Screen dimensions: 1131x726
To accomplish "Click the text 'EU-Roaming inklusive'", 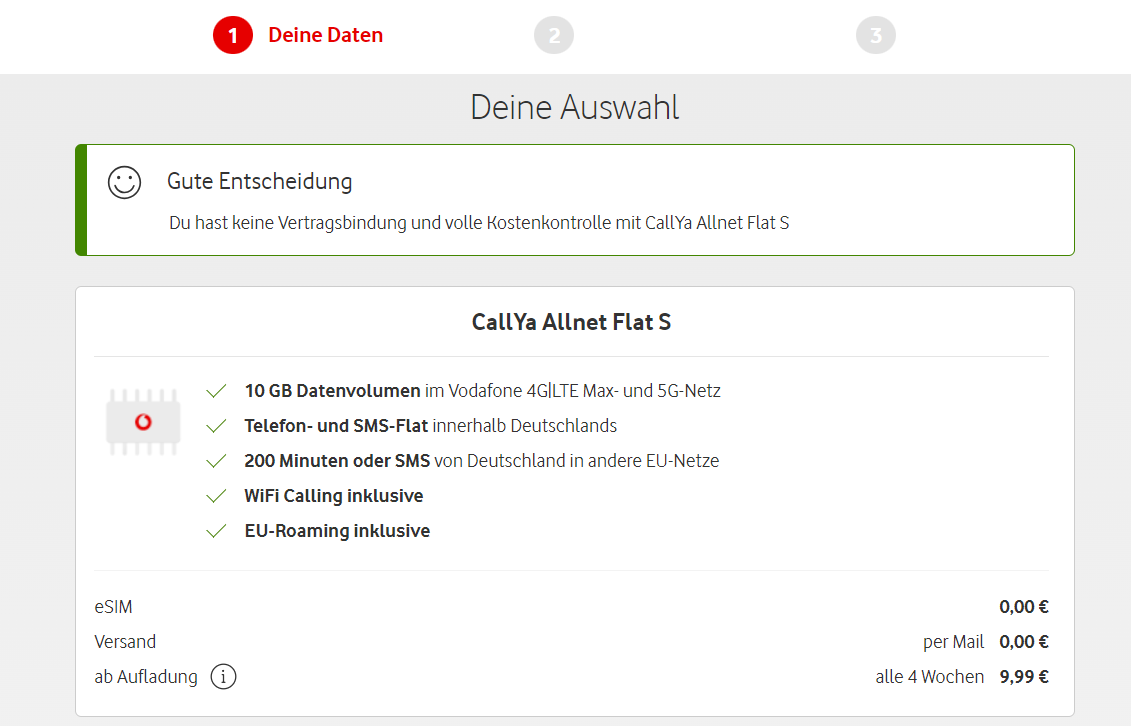I will click(x=337, y=531).
